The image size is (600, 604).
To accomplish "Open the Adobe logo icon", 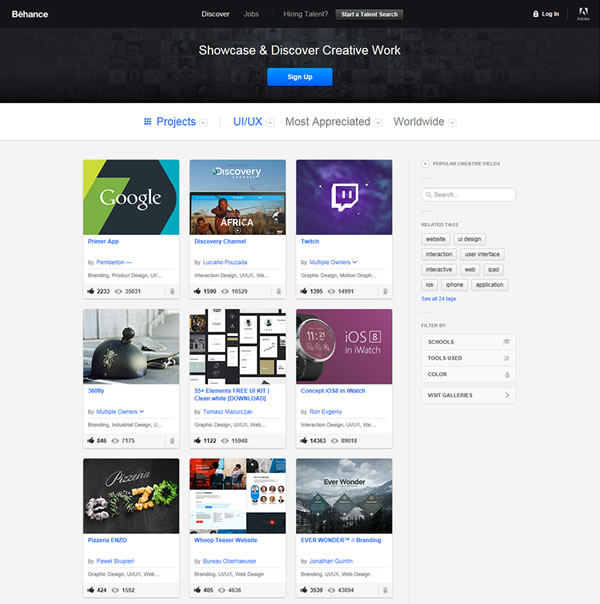I will pos(583,13).
